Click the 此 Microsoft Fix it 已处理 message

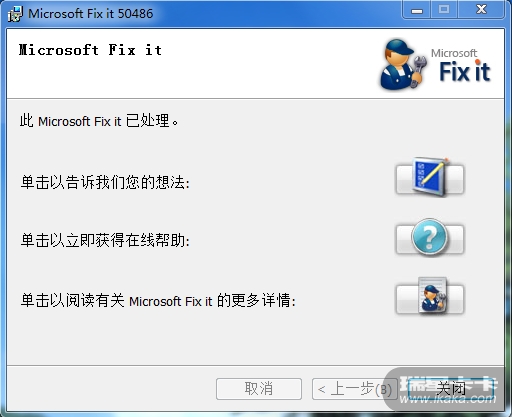(99, 121)
